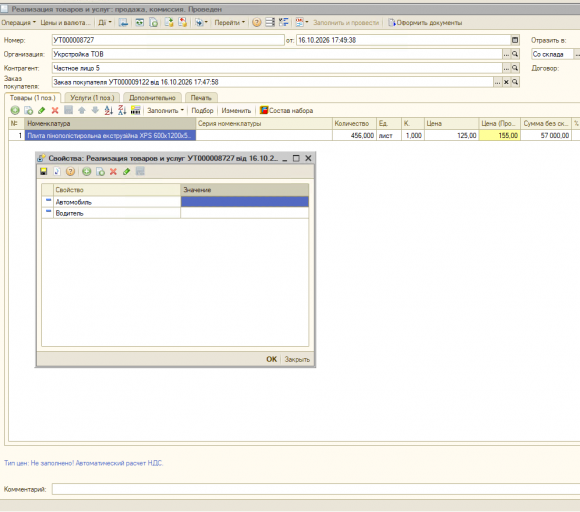Image resolution: width=580 pixels, height=512 pixels.
Task: Select the Автомобиль value cell
Action: 245,202
